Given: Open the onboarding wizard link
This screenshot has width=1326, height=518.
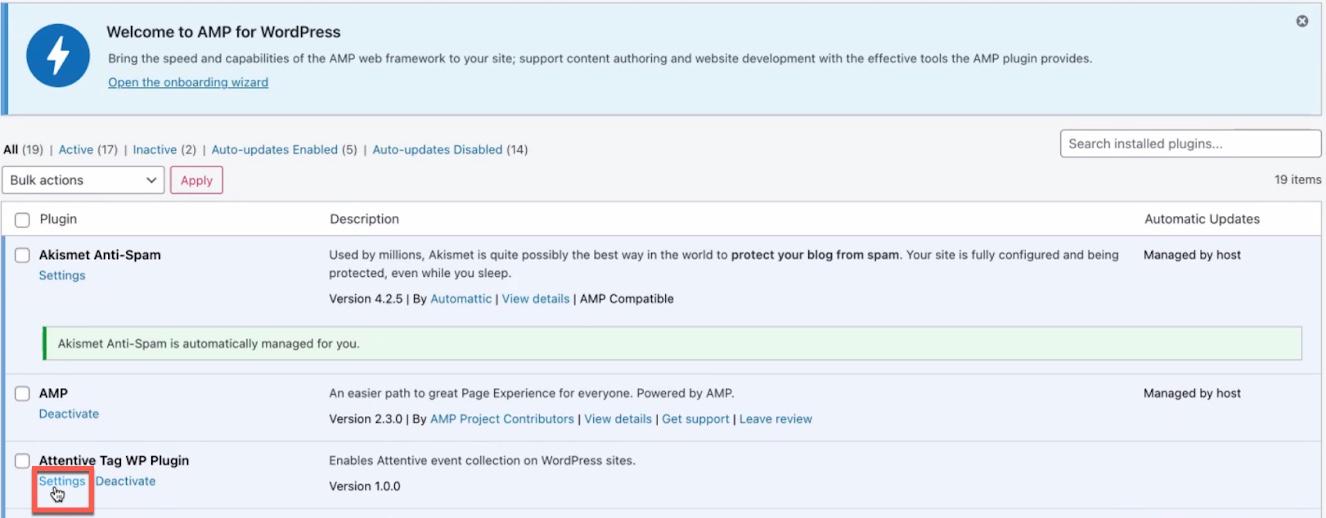Looking at the screenshot, I should tap(188, 83).
